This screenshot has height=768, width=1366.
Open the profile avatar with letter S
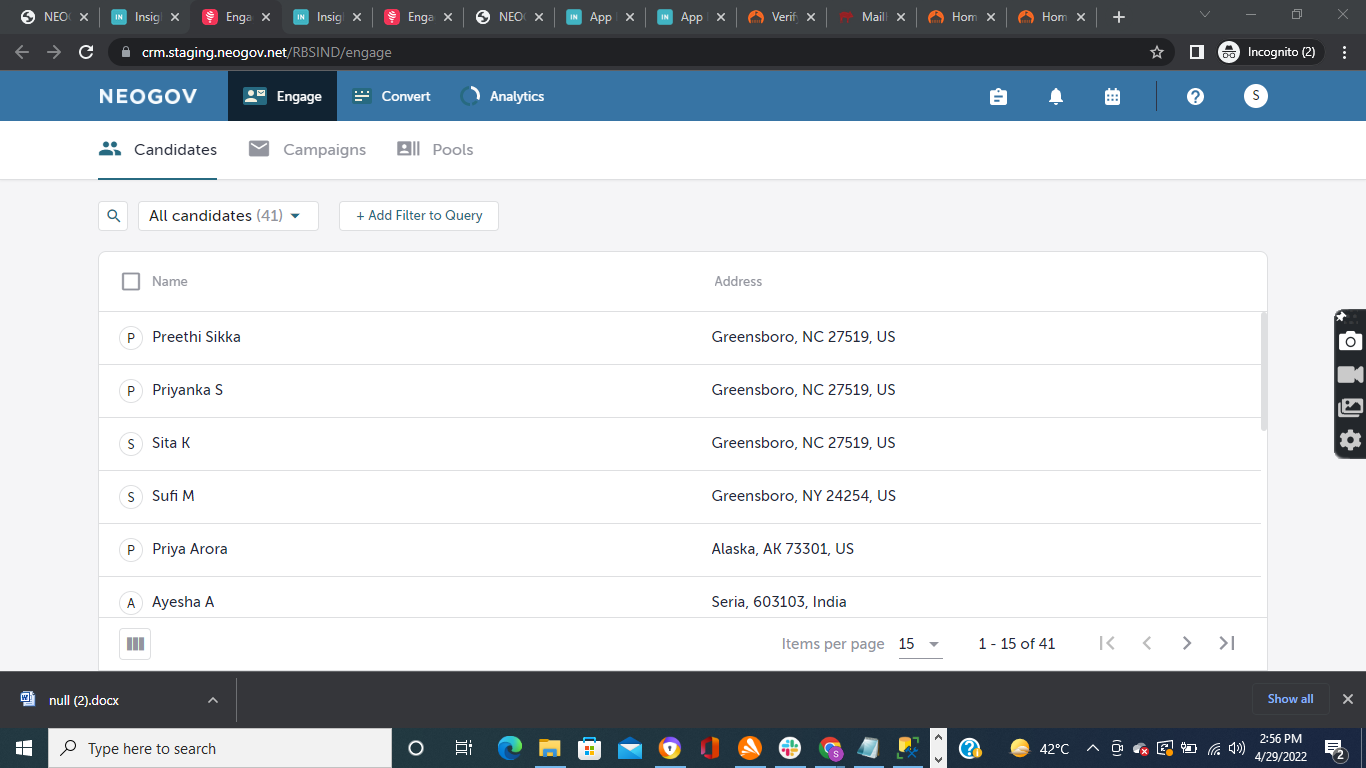tap(1255, 96)
